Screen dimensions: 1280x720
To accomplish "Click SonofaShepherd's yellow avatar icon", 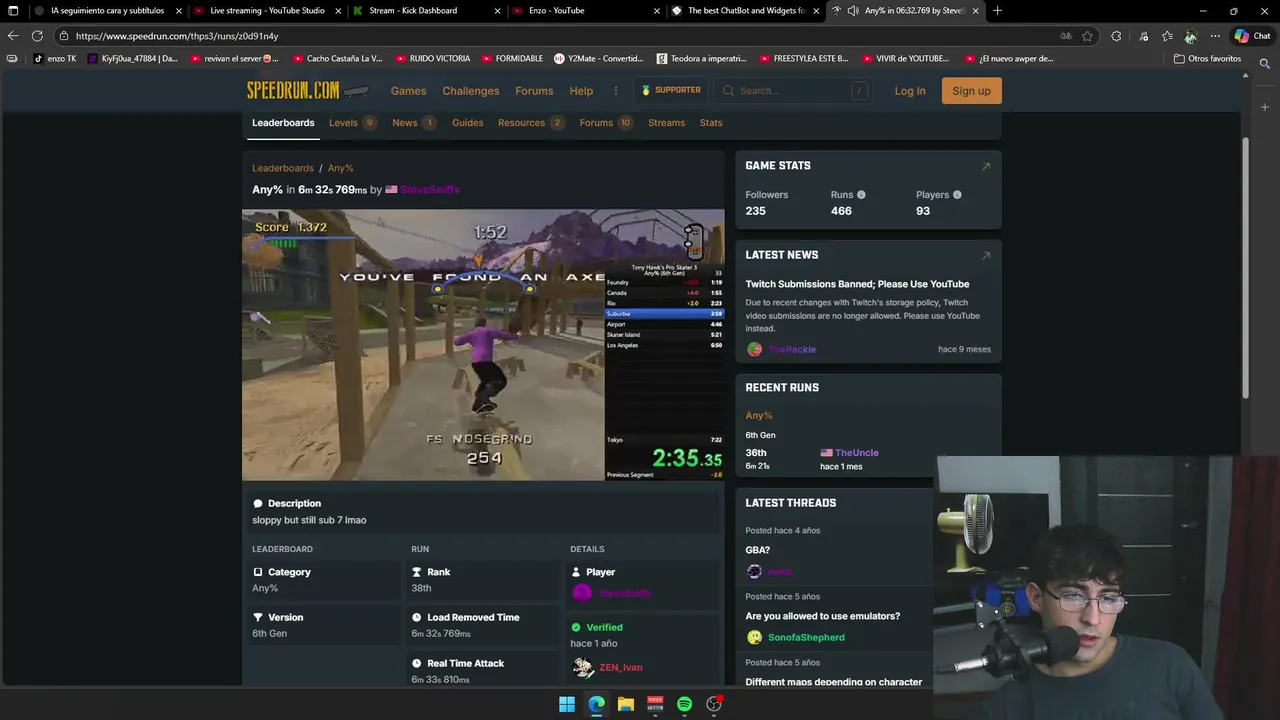I will click(x=754, y=637).
